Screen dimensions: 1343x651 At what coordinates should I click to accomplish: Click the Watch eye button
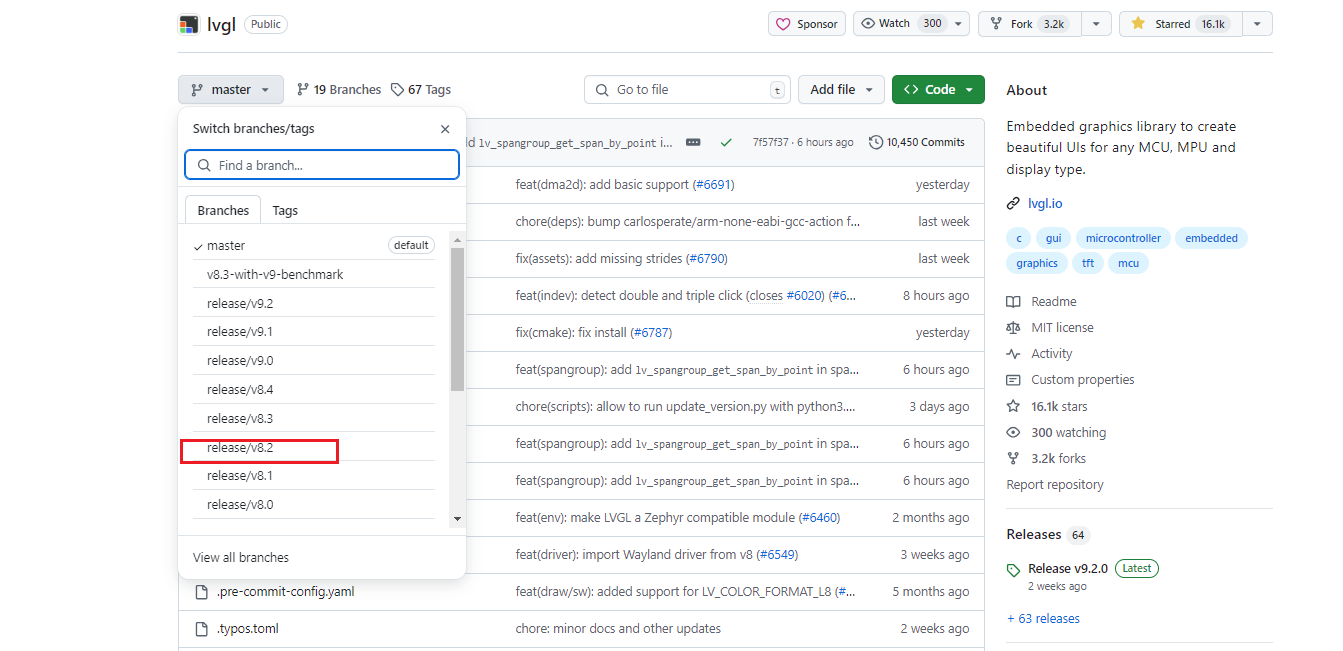(901, 24)
